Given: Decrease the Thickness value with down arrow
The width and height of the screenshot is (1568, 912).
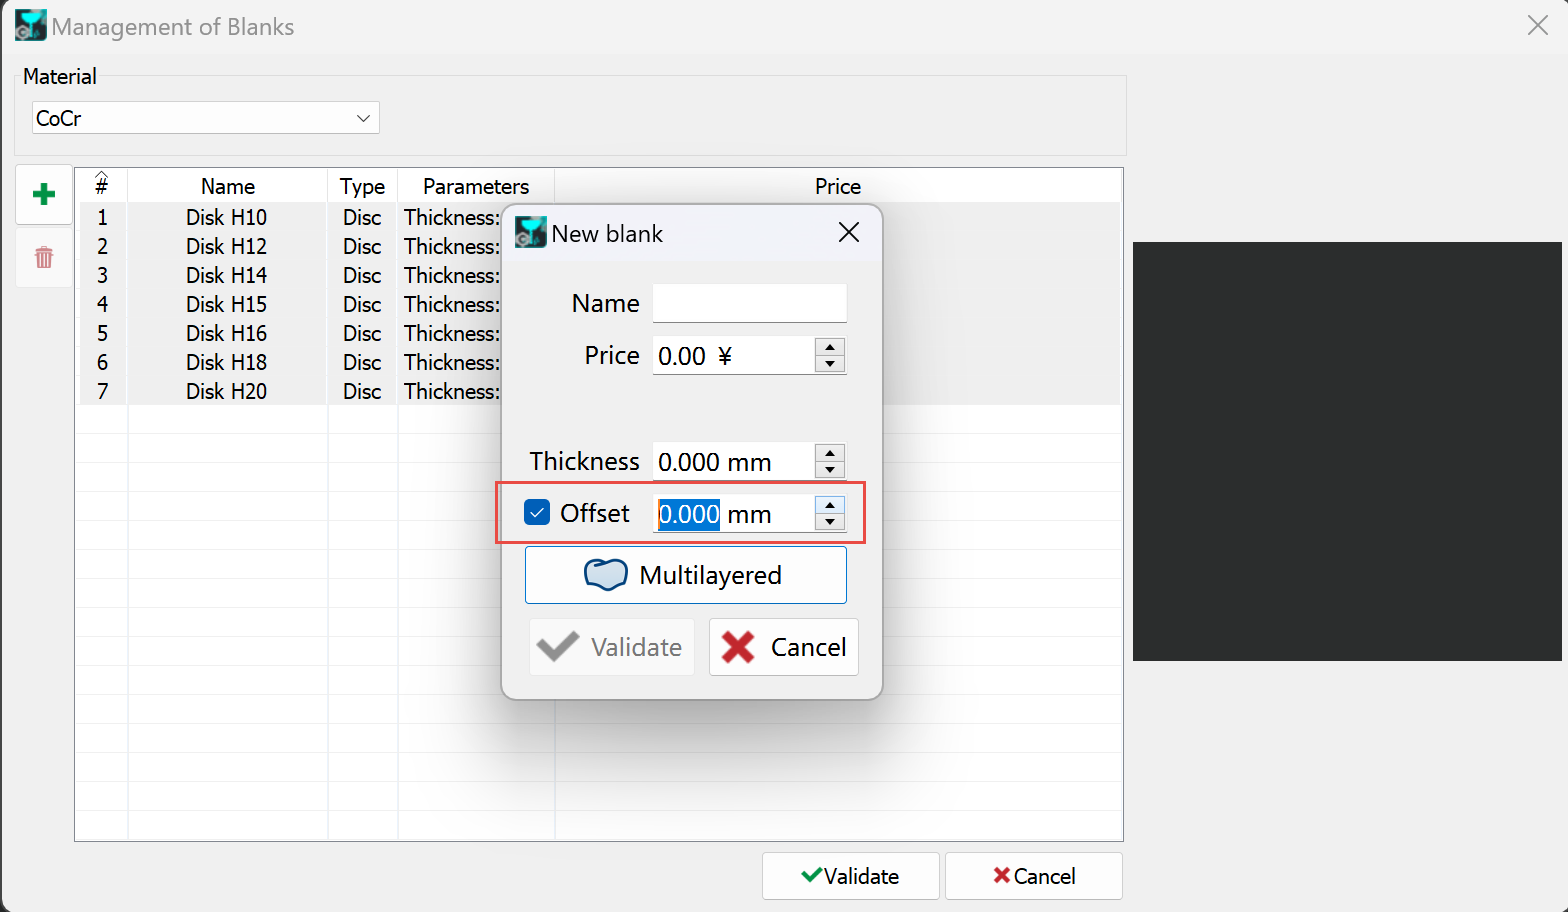Looking at the screenshot, I should 830,470.
